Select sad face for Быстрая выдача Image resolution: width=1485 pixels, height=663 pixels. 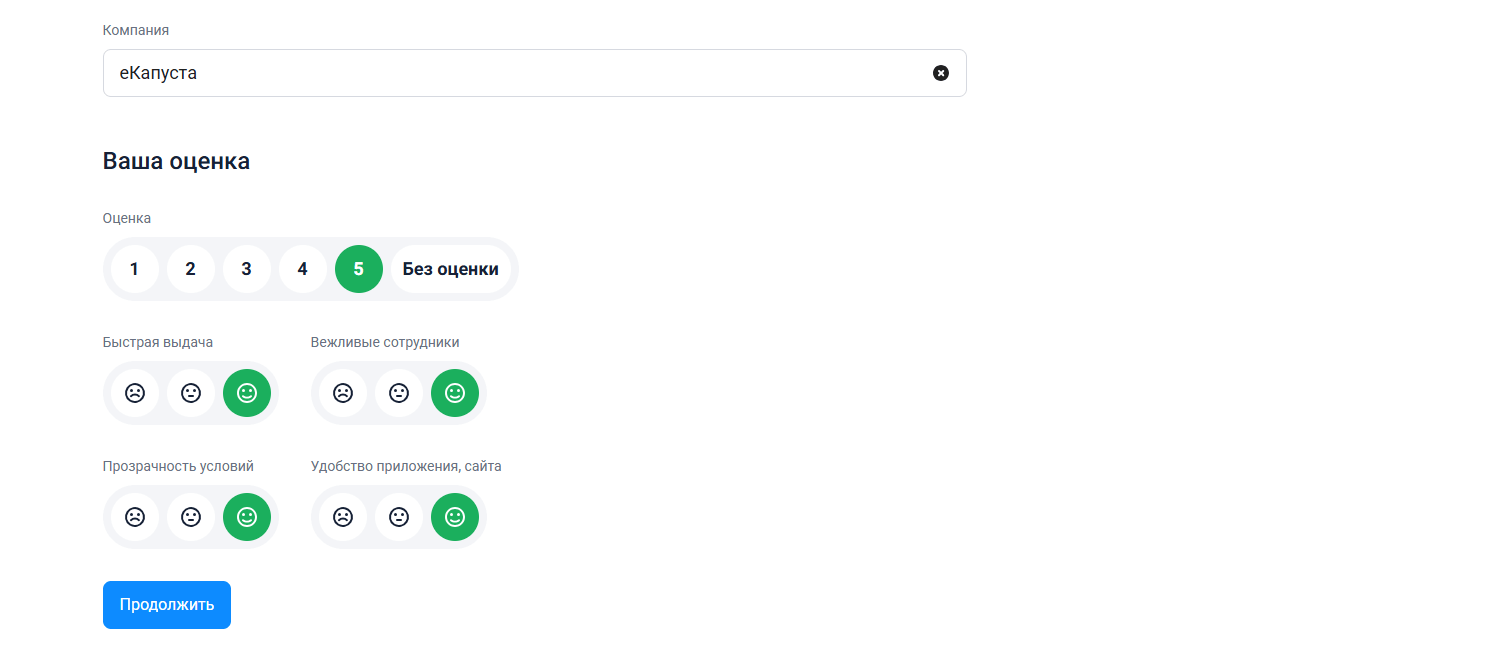point(135,393)
